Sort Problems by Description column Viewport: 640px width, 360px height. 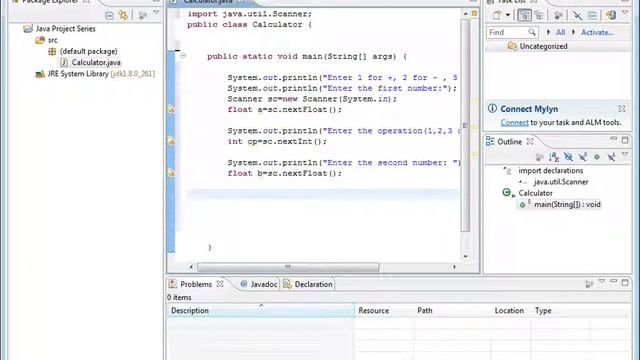tap(261, 311)
